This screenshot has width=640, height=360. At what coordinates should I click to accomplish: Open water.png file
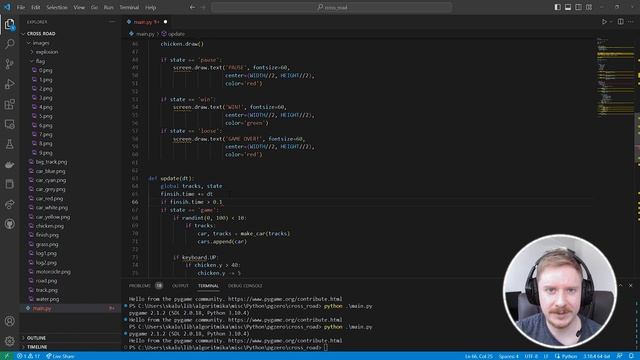[47, 299]
